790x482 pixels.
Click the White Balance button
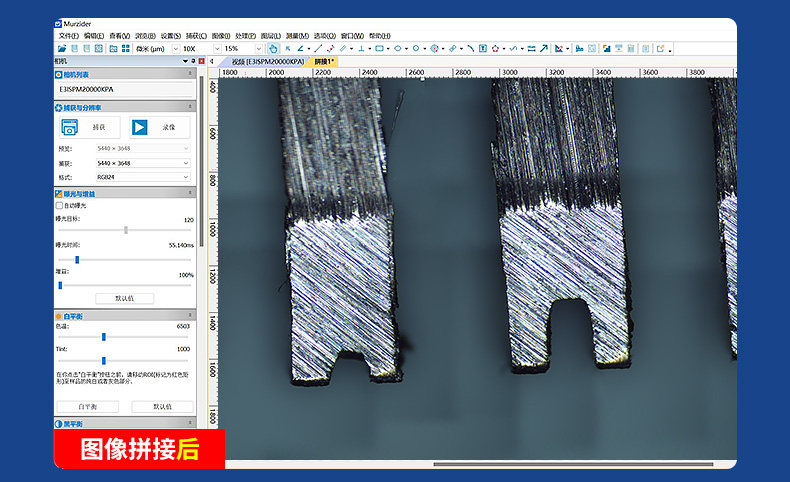(88, 406)
